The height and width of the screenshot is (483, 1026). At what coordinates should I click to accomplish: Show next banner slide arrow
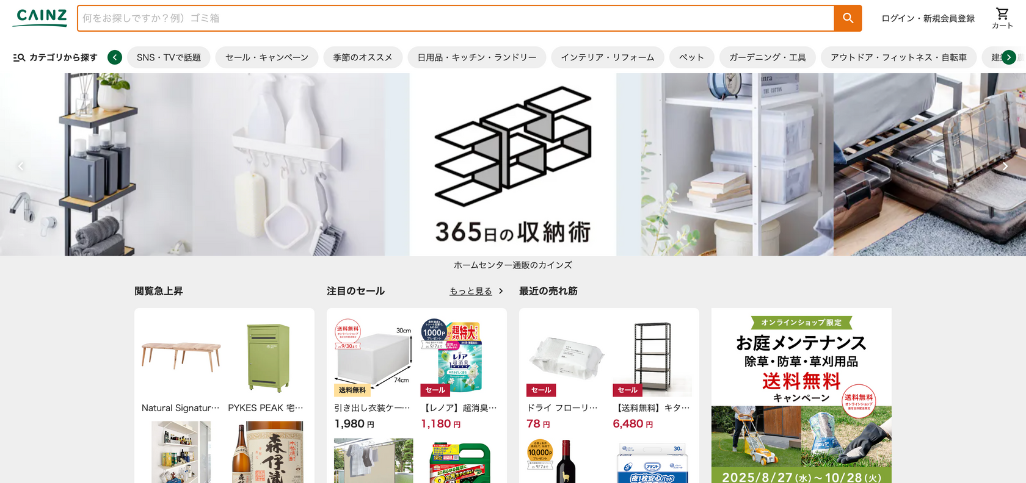(1005, 166)
